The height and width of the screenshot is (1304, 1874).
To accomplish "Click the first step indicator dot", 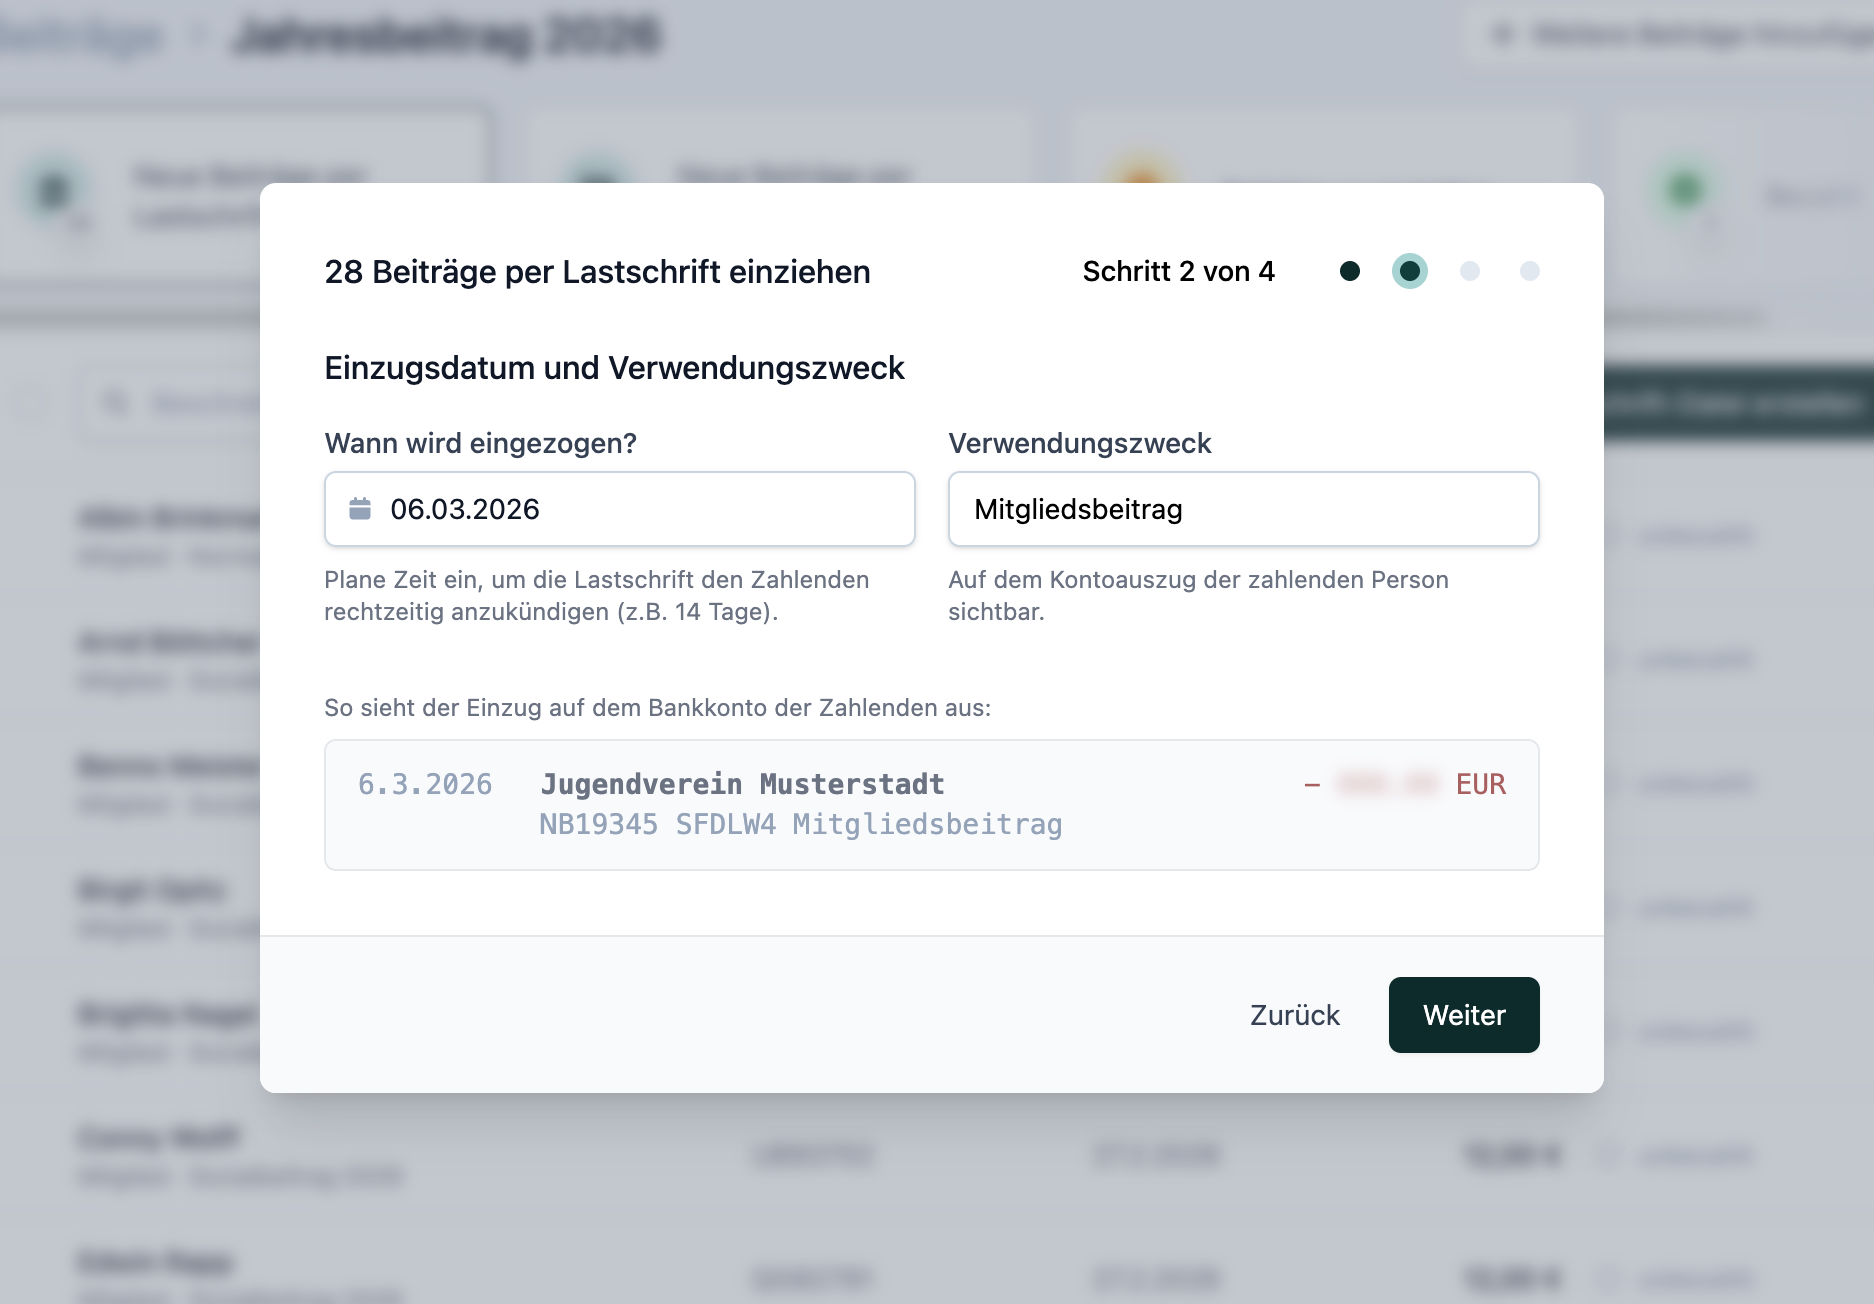I will (1350, 271).
